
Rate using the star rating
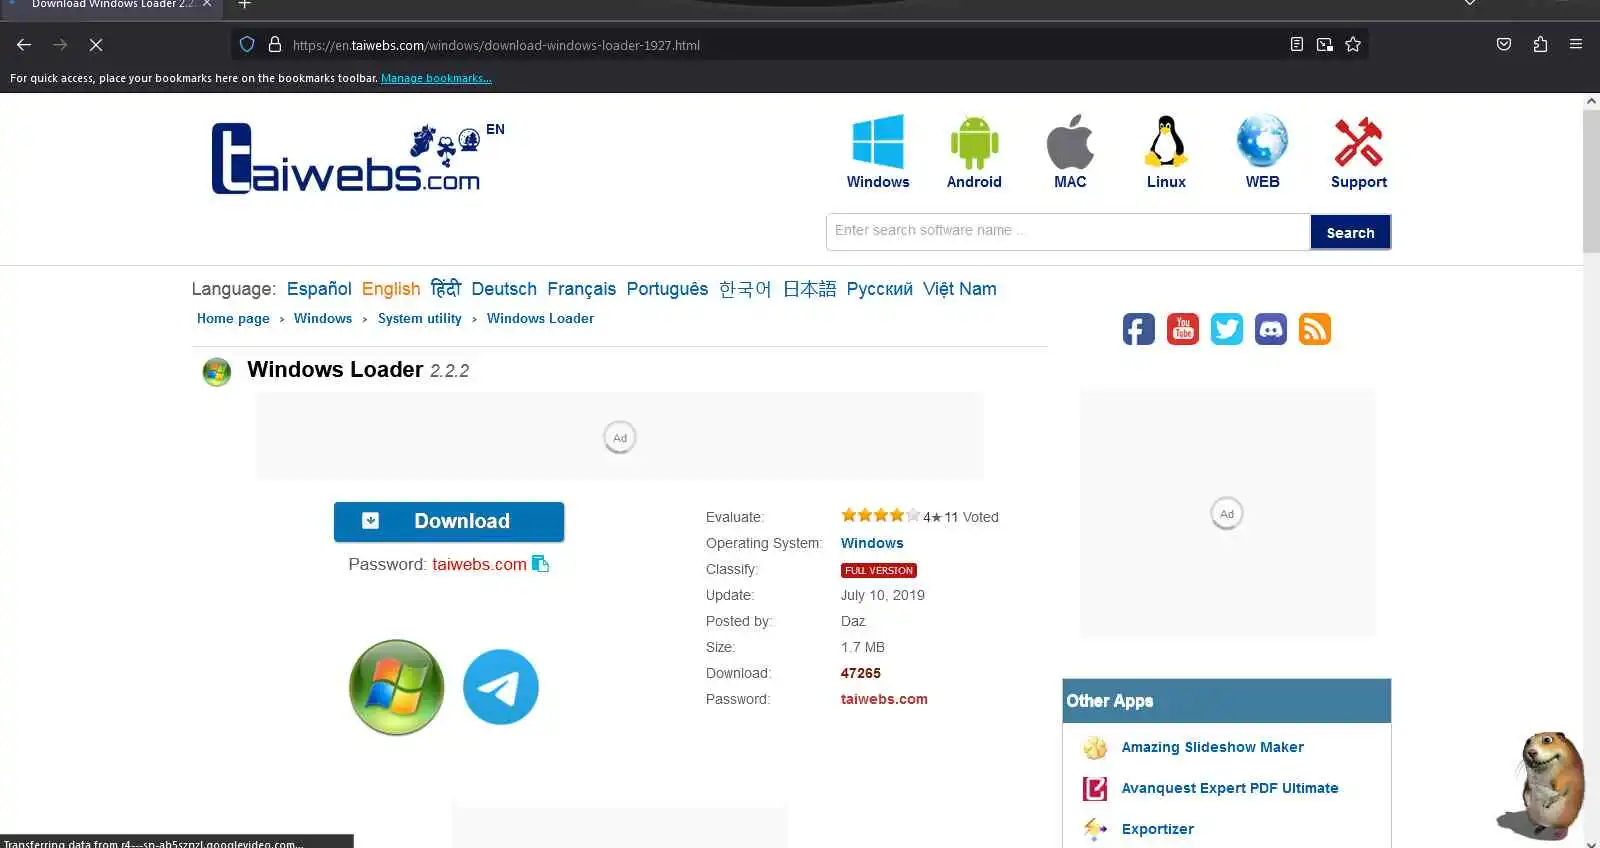click(x=880, y=516)
